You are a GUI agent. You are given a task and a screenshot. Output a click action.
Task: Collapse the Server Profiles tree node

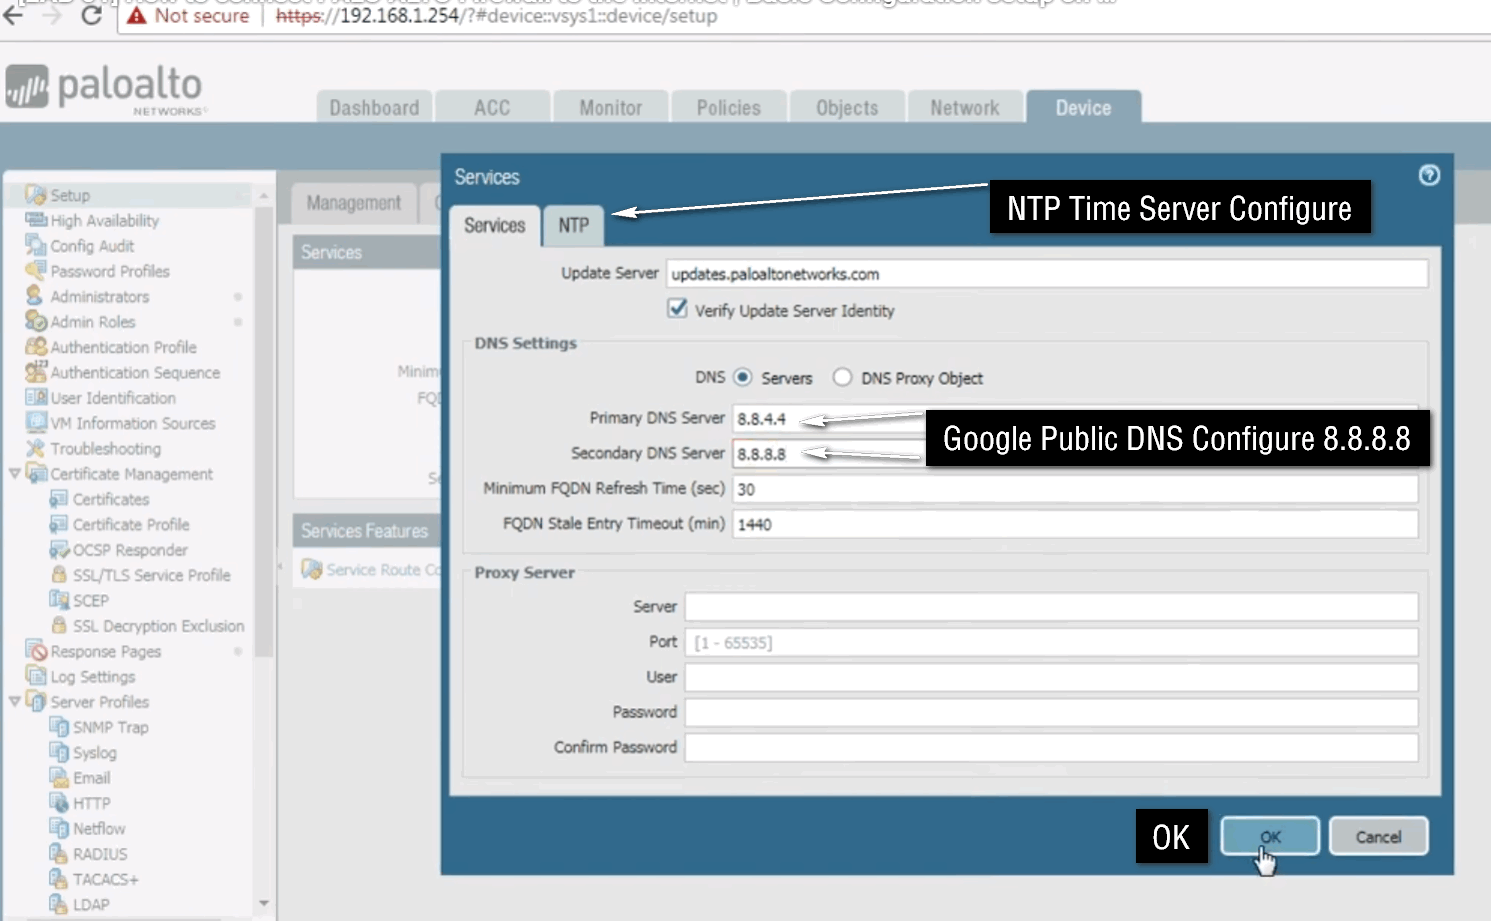pos(14,701)
